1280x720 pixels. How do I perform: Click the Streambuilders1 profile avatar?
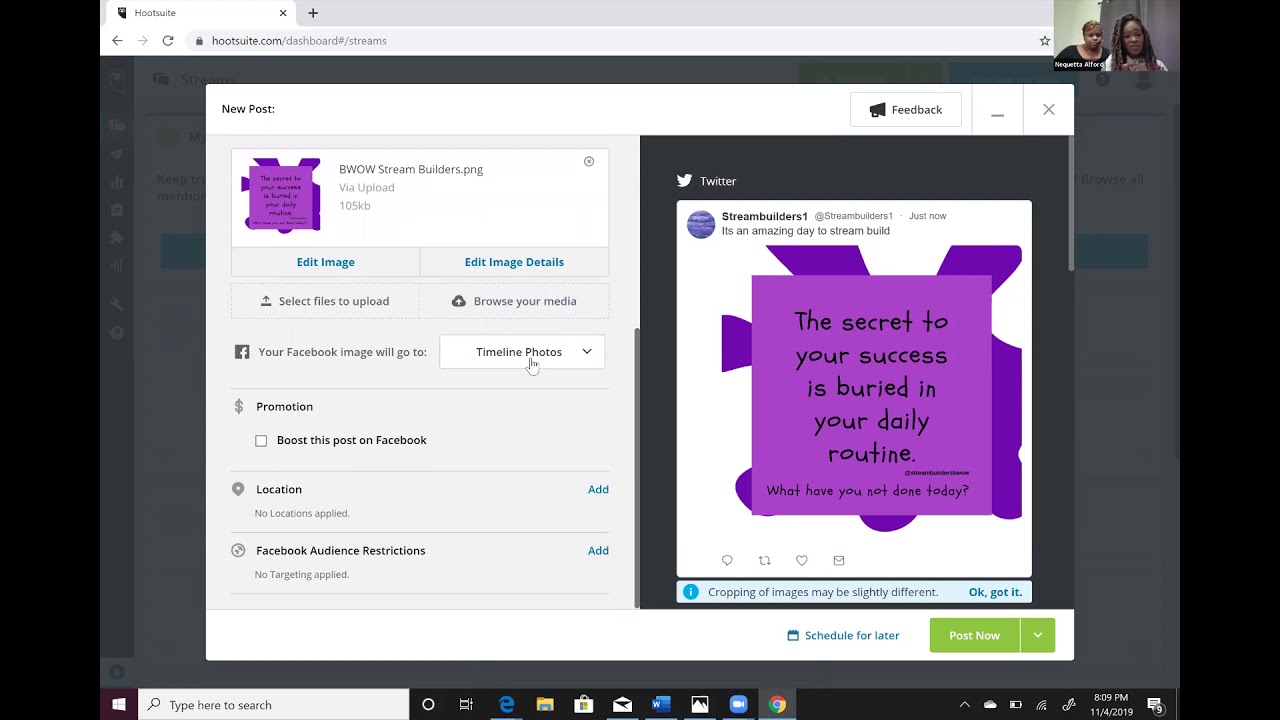[701, 223]
